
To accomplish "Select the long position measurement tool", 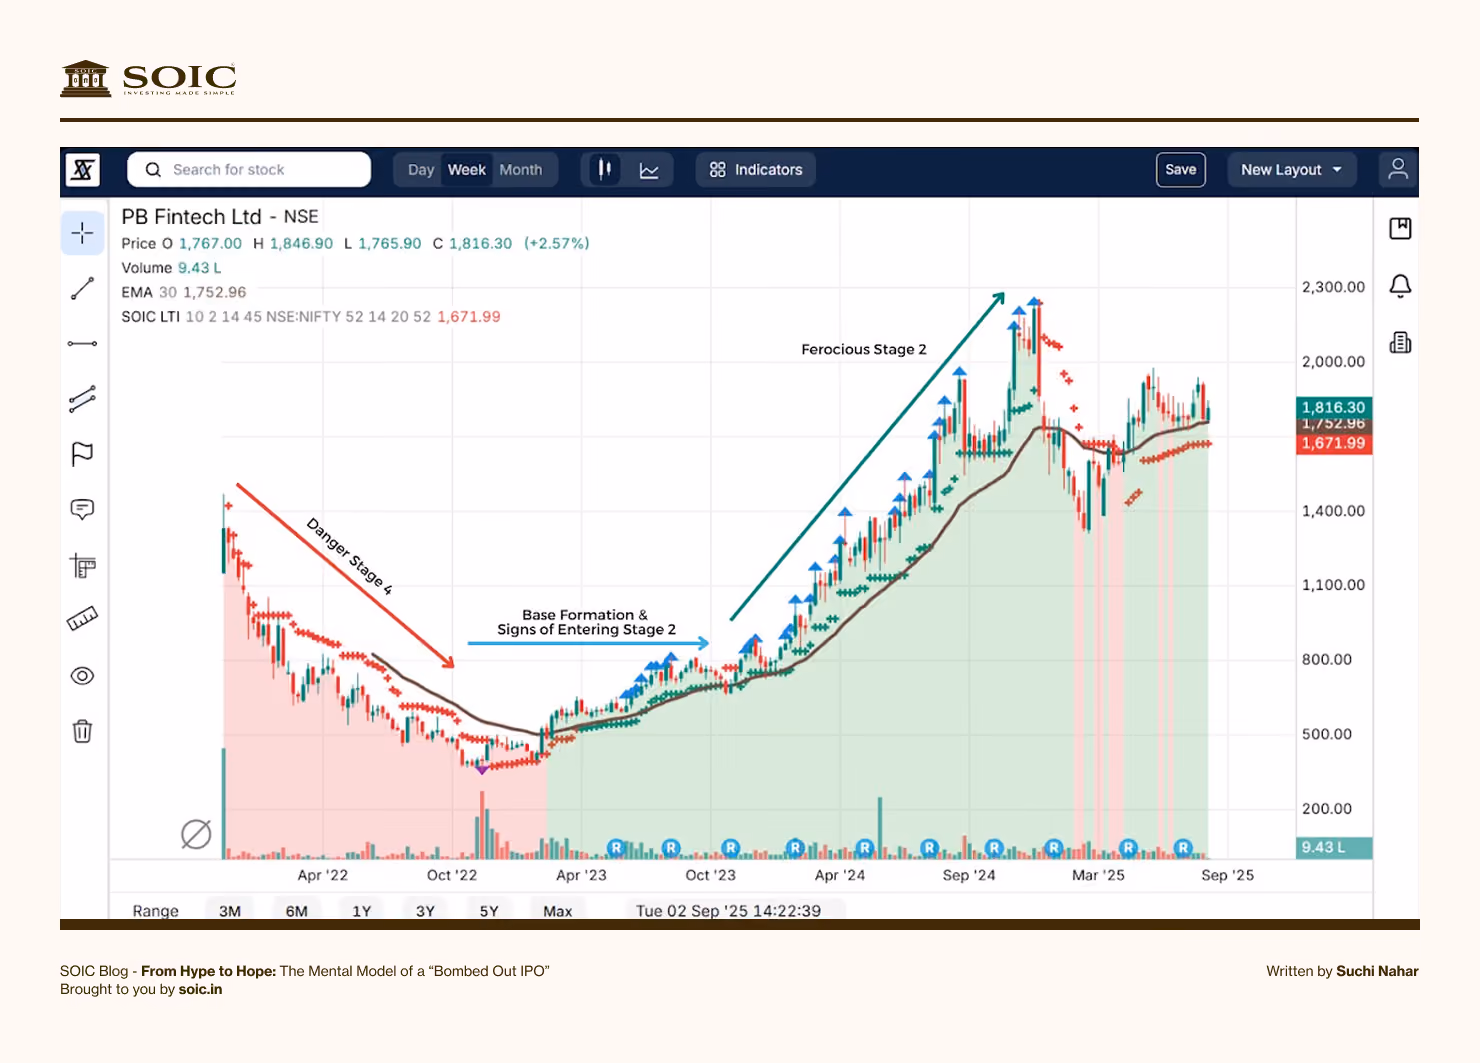I will coord(83,566).
